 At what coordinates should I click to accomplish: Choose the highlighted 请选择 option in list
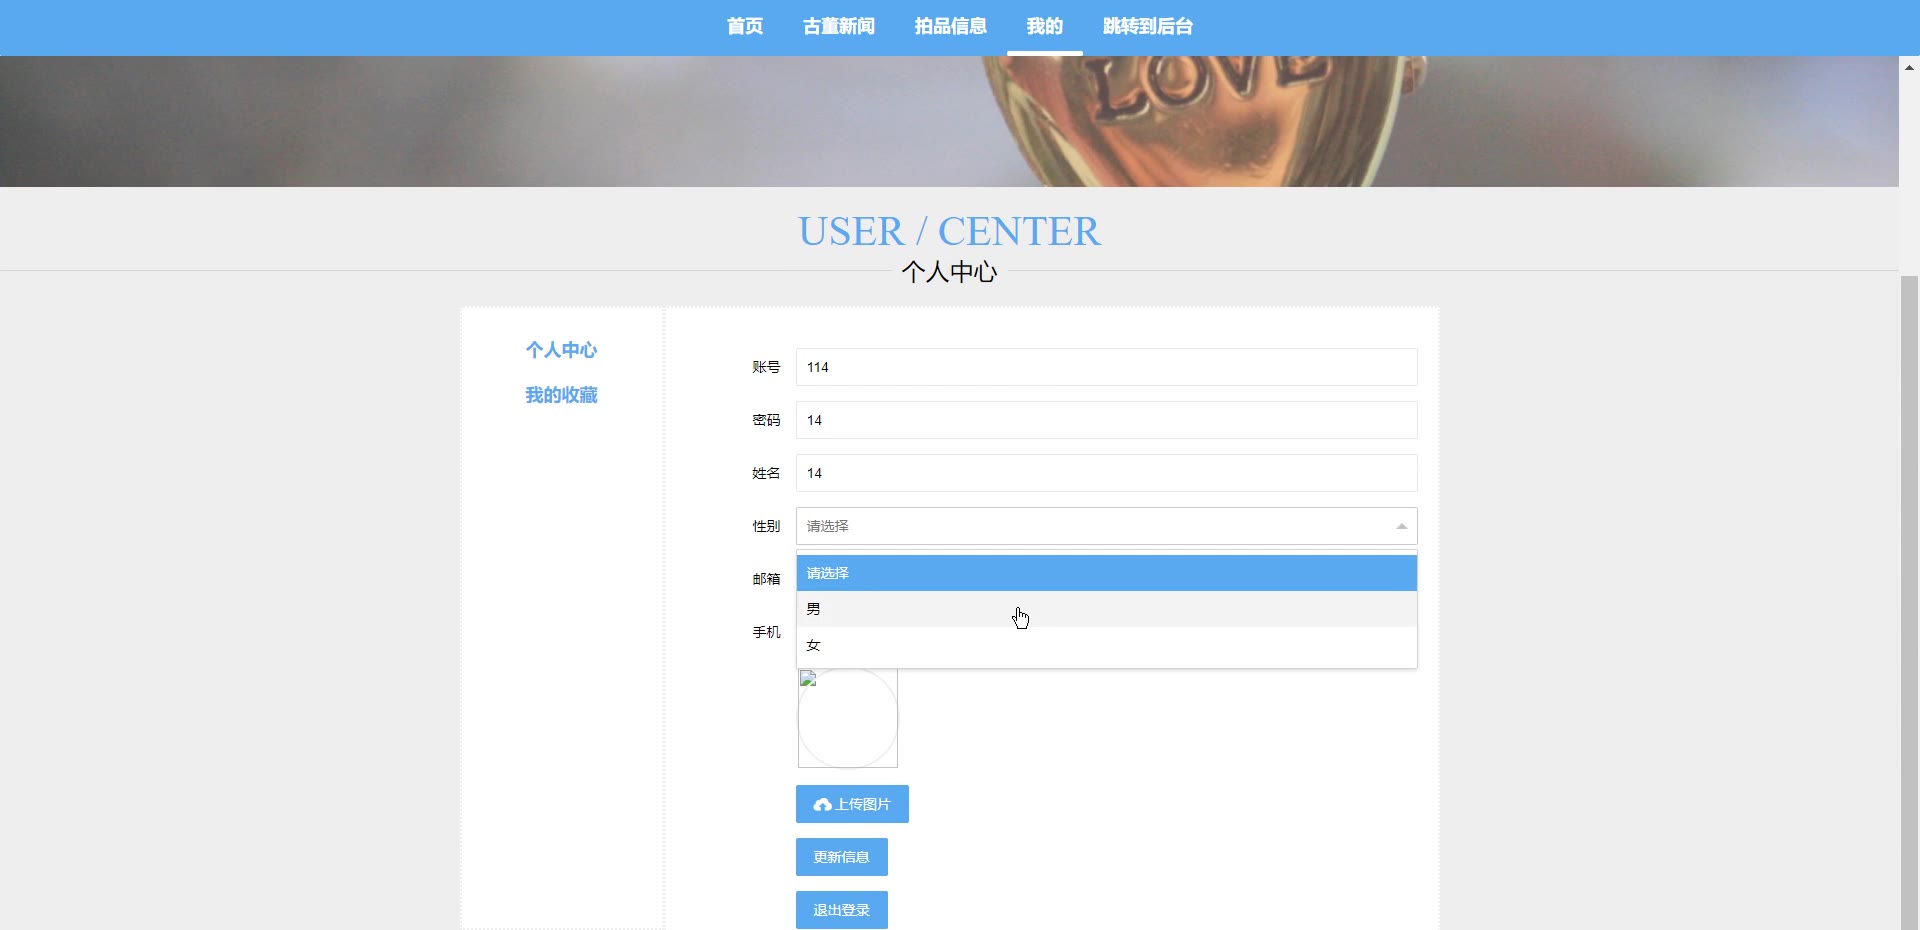pyautogui.click(x=1106, y=573)
